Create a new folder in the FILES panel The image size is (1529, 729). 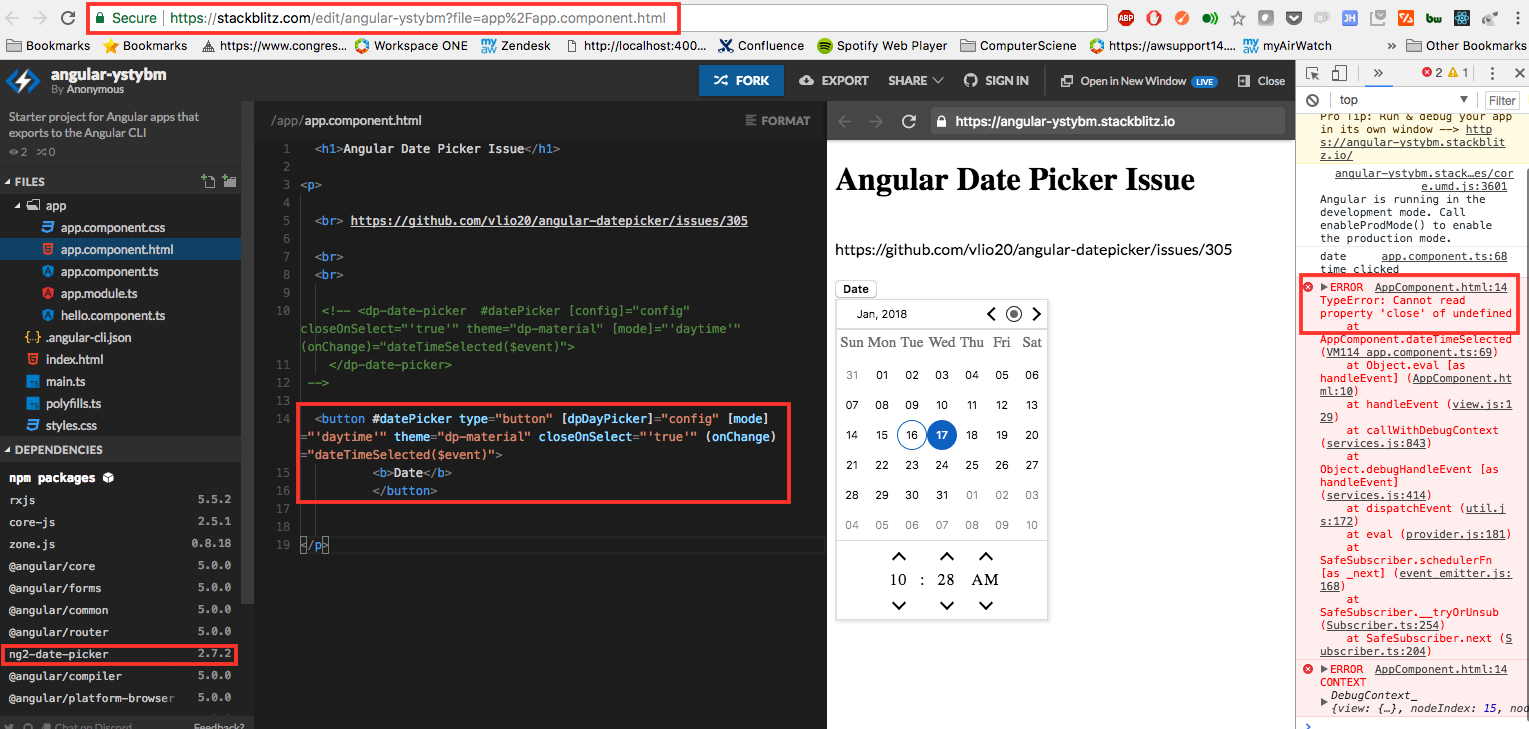coord(229,181)
